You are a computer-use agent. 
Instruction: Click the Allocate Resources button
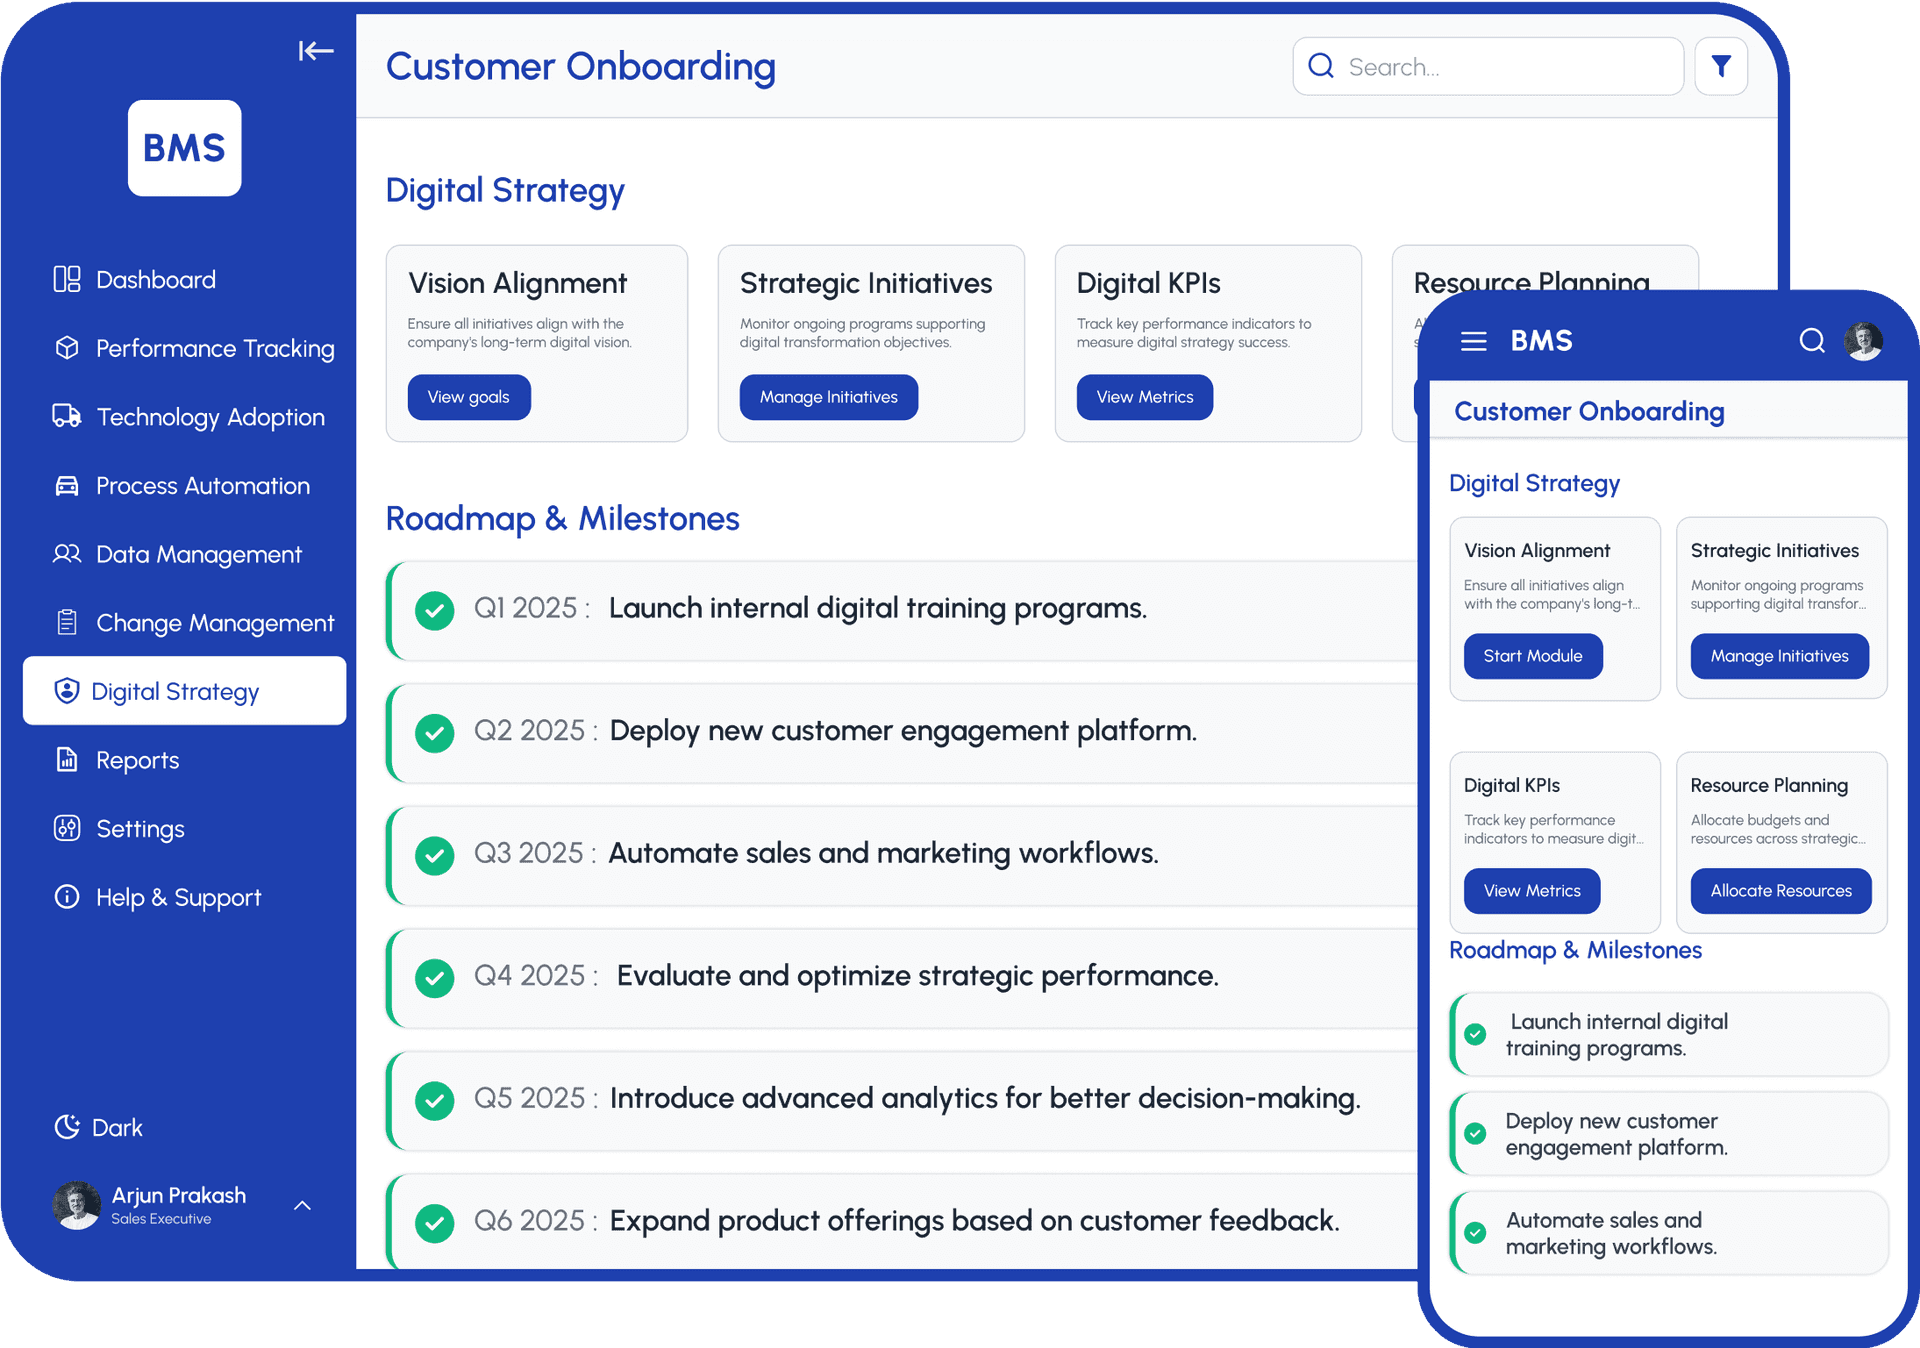[x=1780, y=890]
